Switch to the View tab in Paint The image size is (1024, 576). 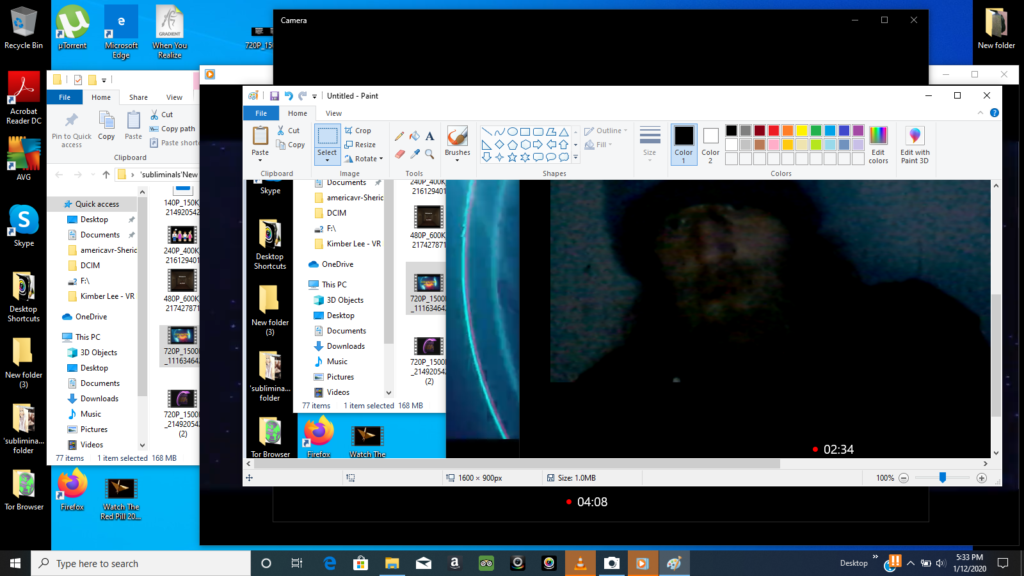334,113
